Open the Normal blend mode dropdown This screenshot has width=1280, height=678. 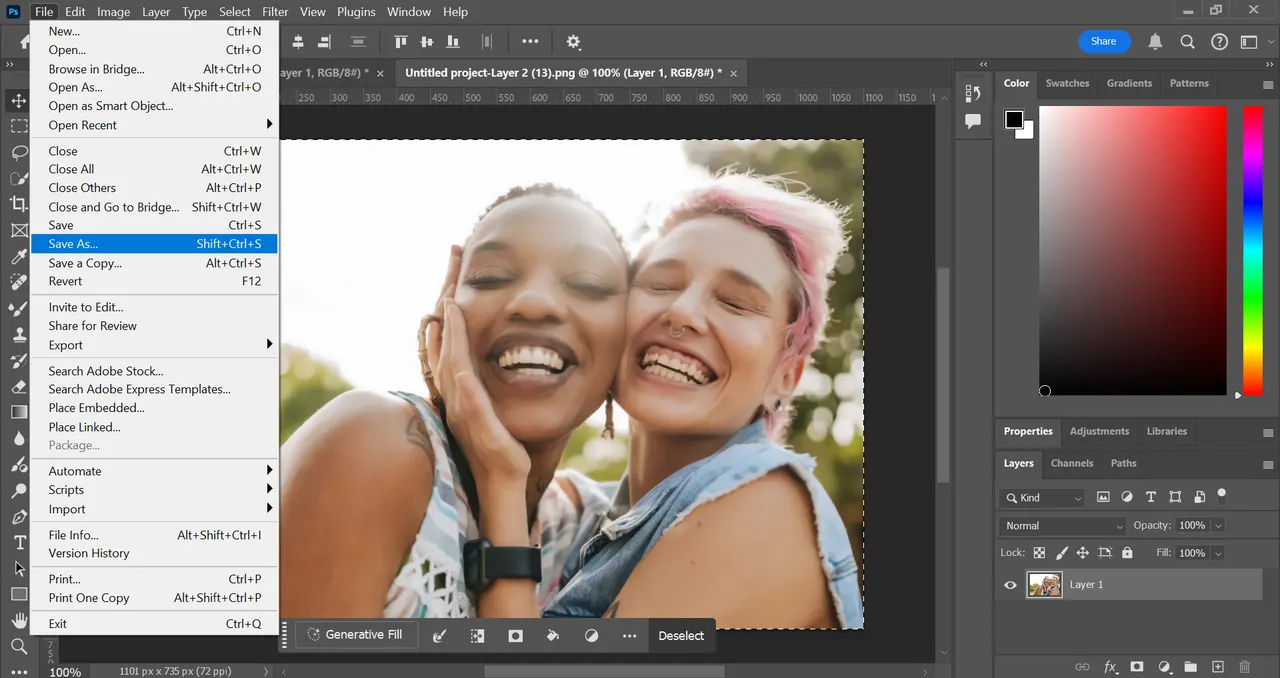click(1062, 526)
